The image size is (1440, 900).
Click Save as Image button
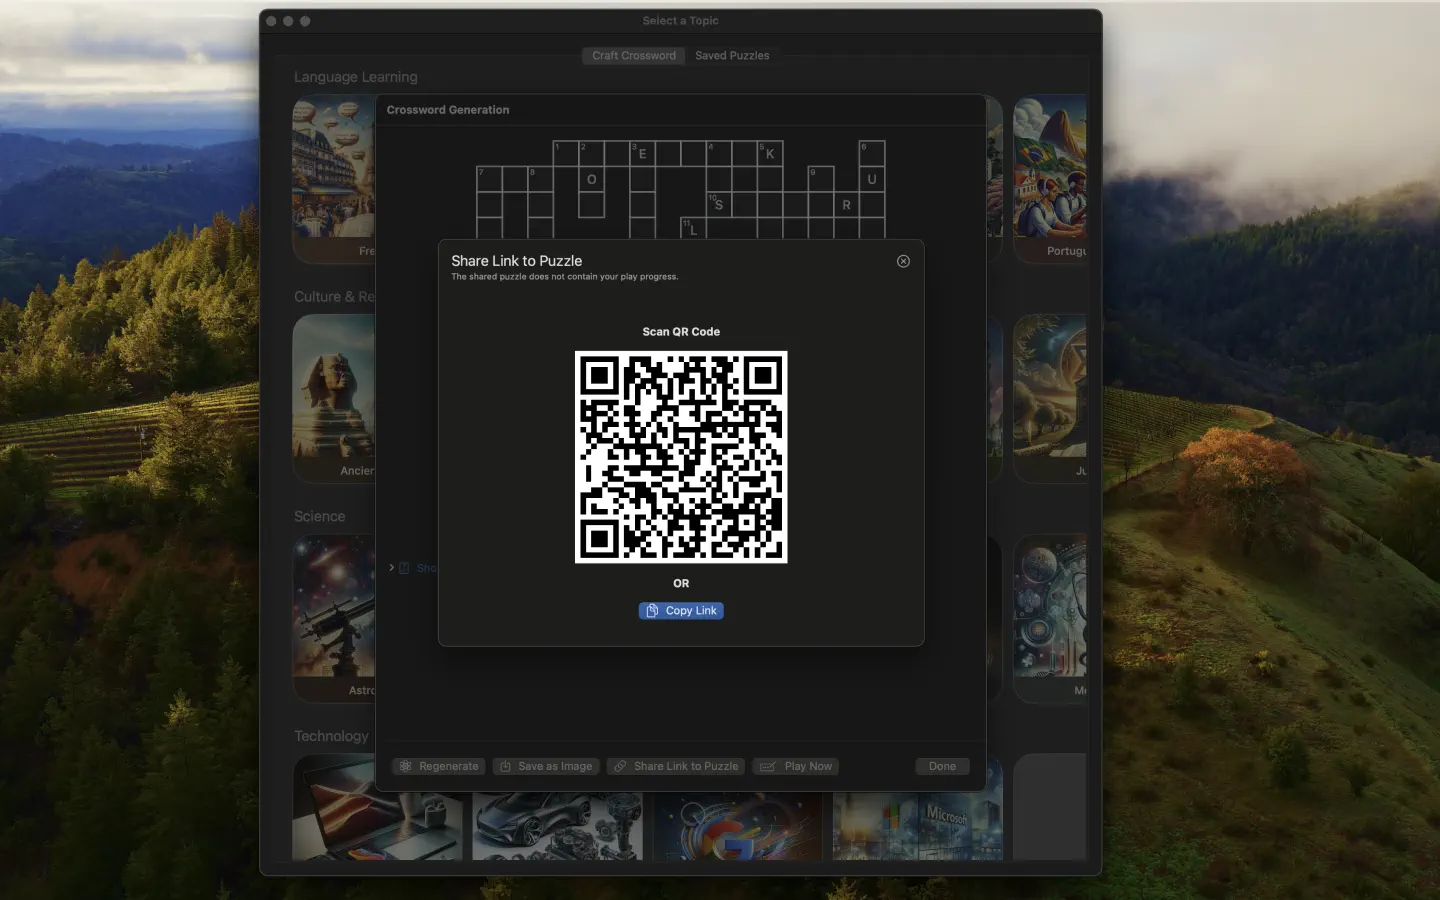[x=546, y=766]
